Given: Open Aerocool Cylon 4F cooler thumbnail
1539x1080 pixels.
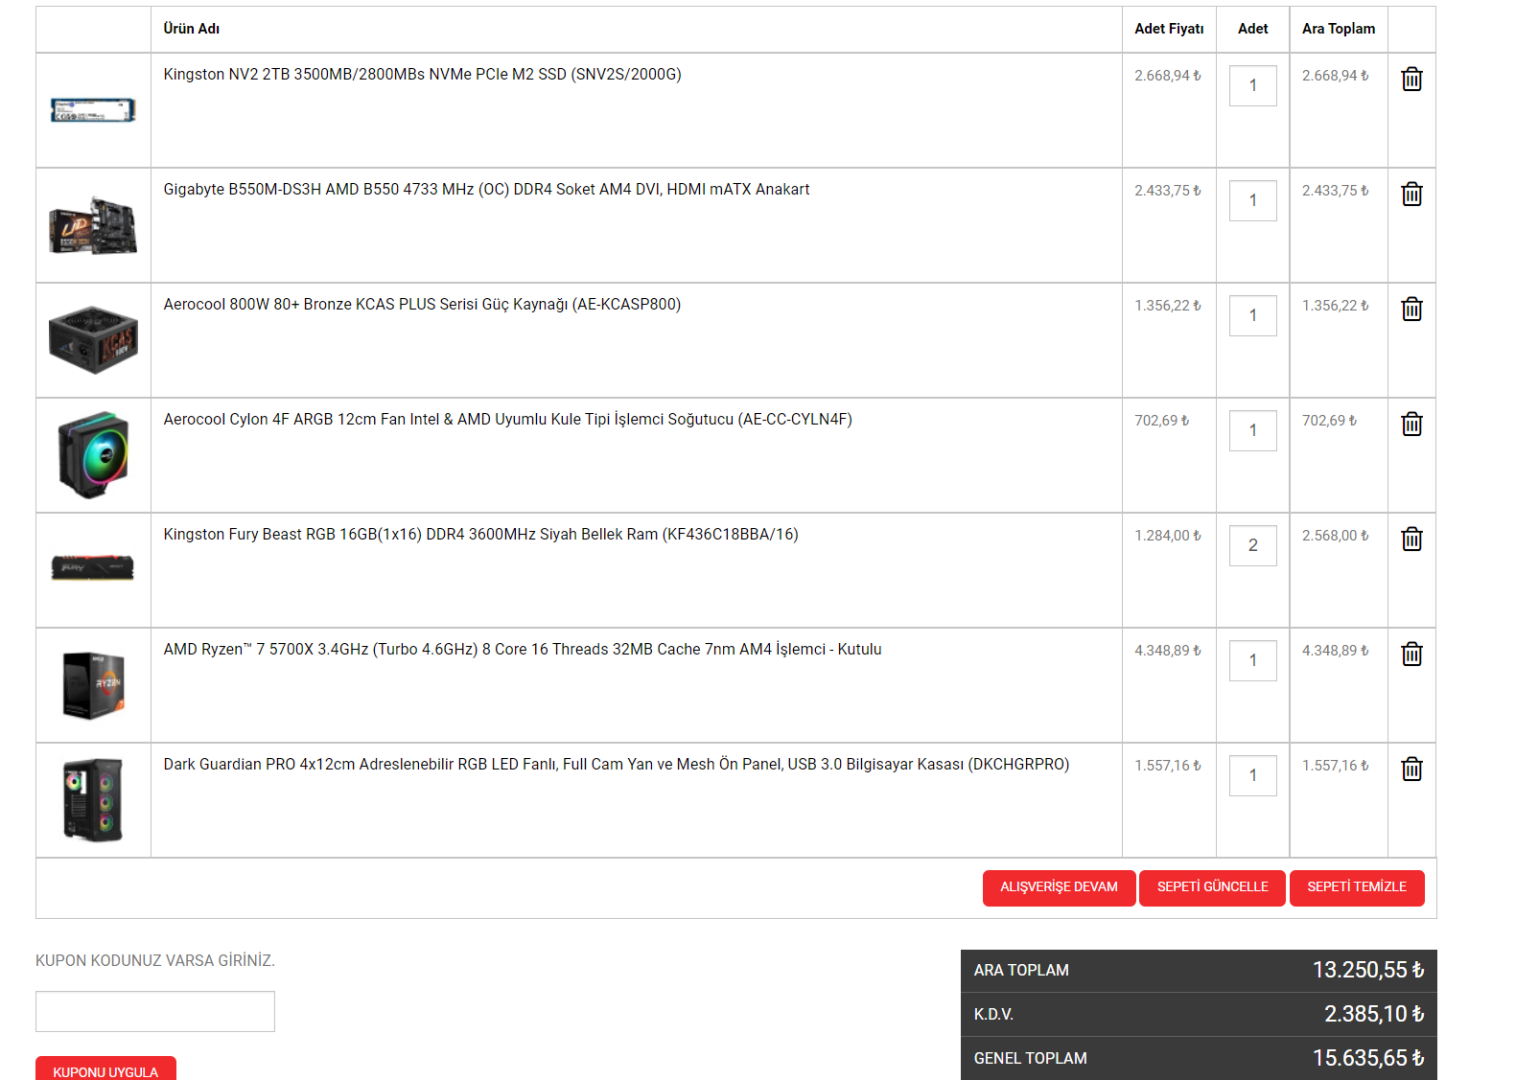Looking at the screenshot, I should 93,455.
